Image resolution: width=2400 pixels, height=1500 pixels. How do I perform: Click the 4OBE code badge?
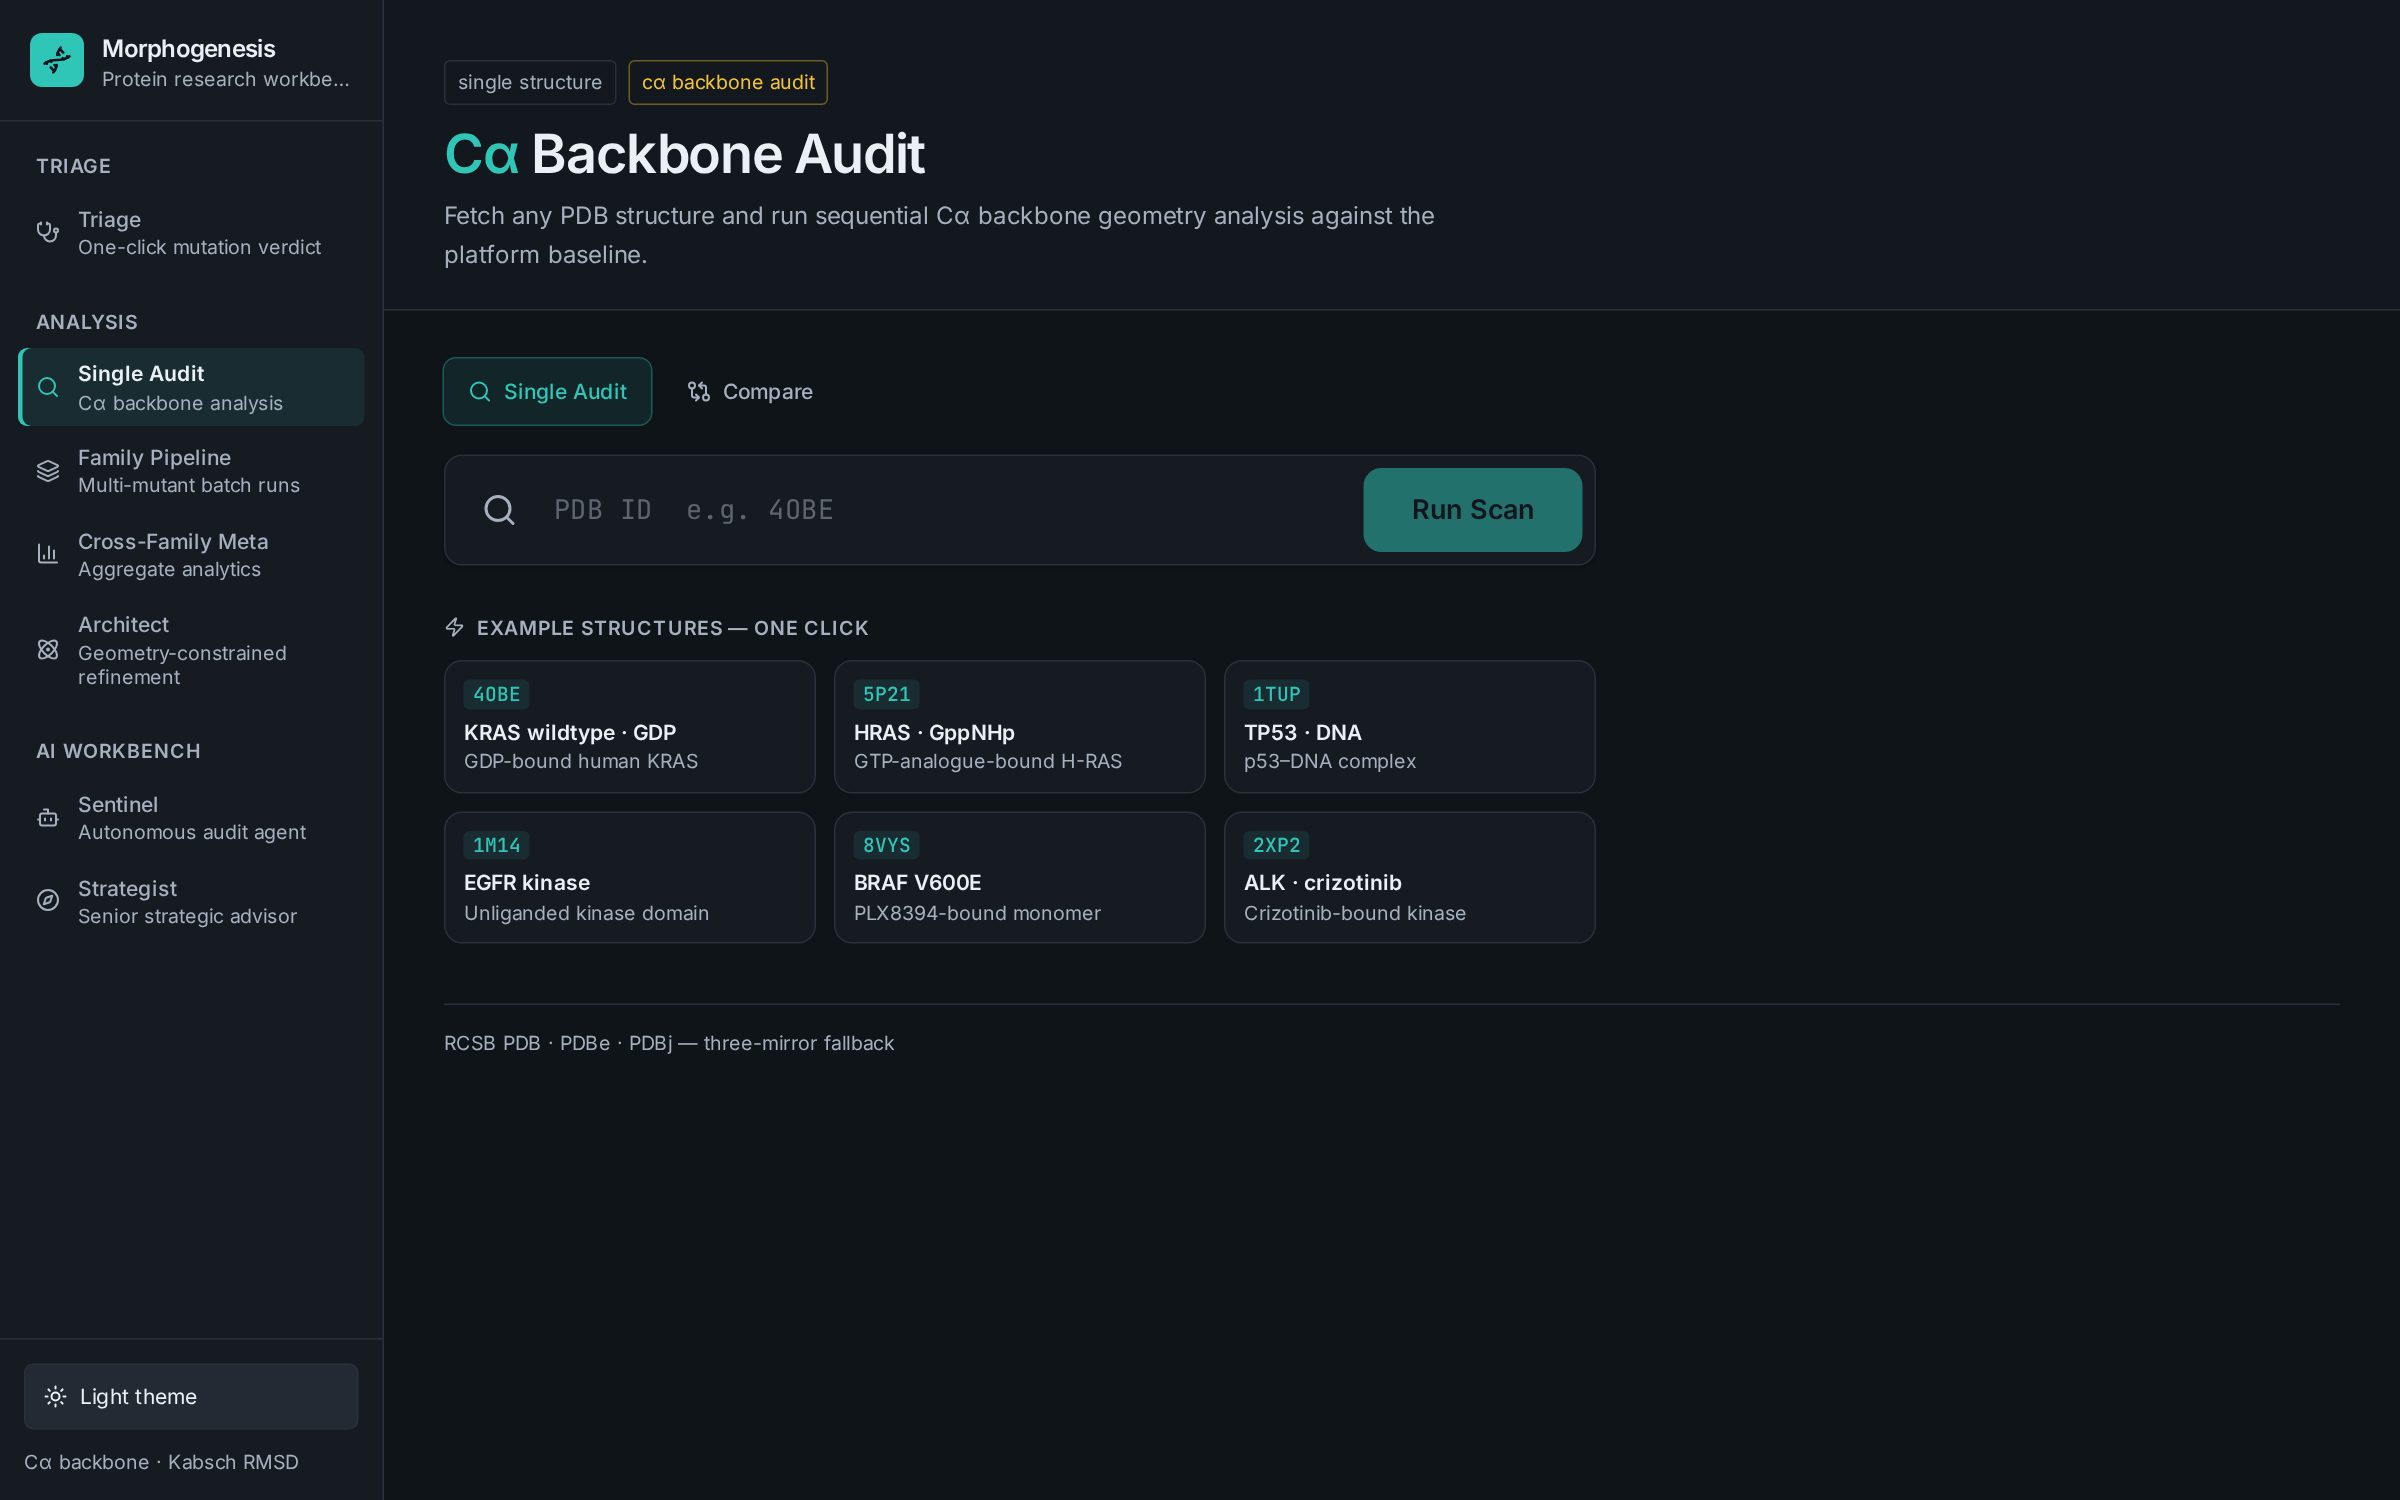click(x=496, y=694)
